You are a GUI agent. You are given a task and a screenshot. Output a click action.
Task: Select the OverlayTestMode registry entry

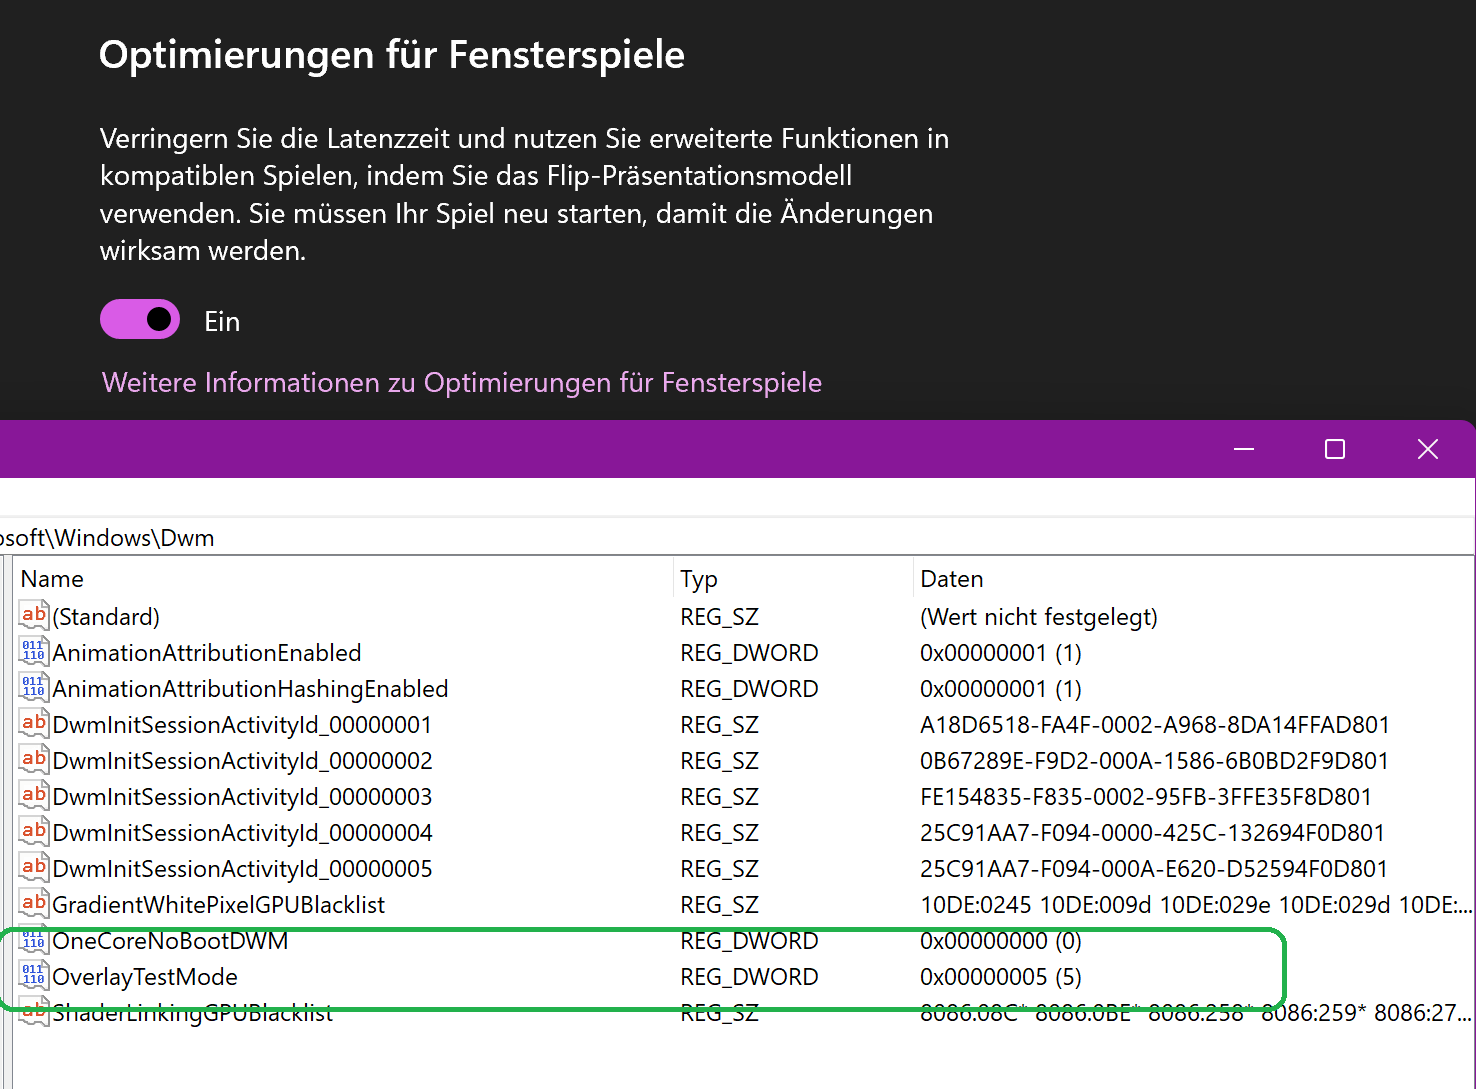coord(146,976)
